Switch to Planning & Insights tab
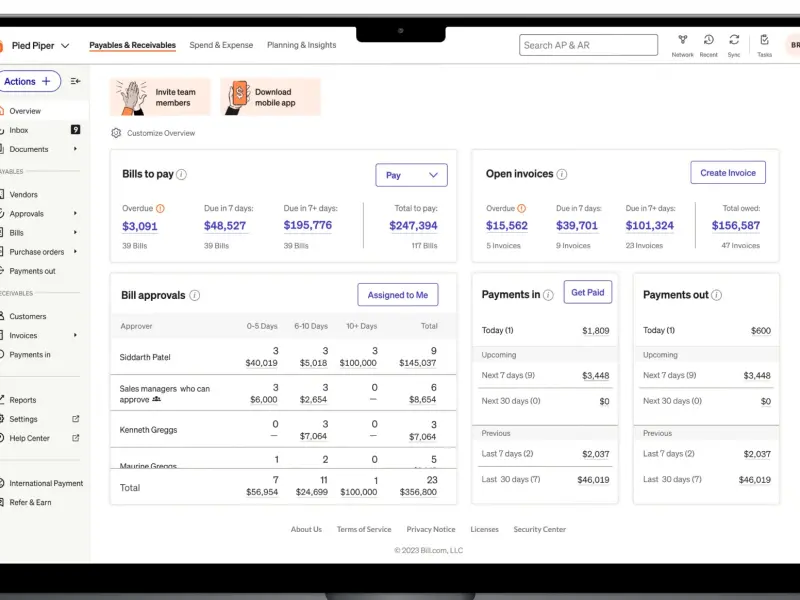This screenshot has height=600, width=800. point(302,45)
